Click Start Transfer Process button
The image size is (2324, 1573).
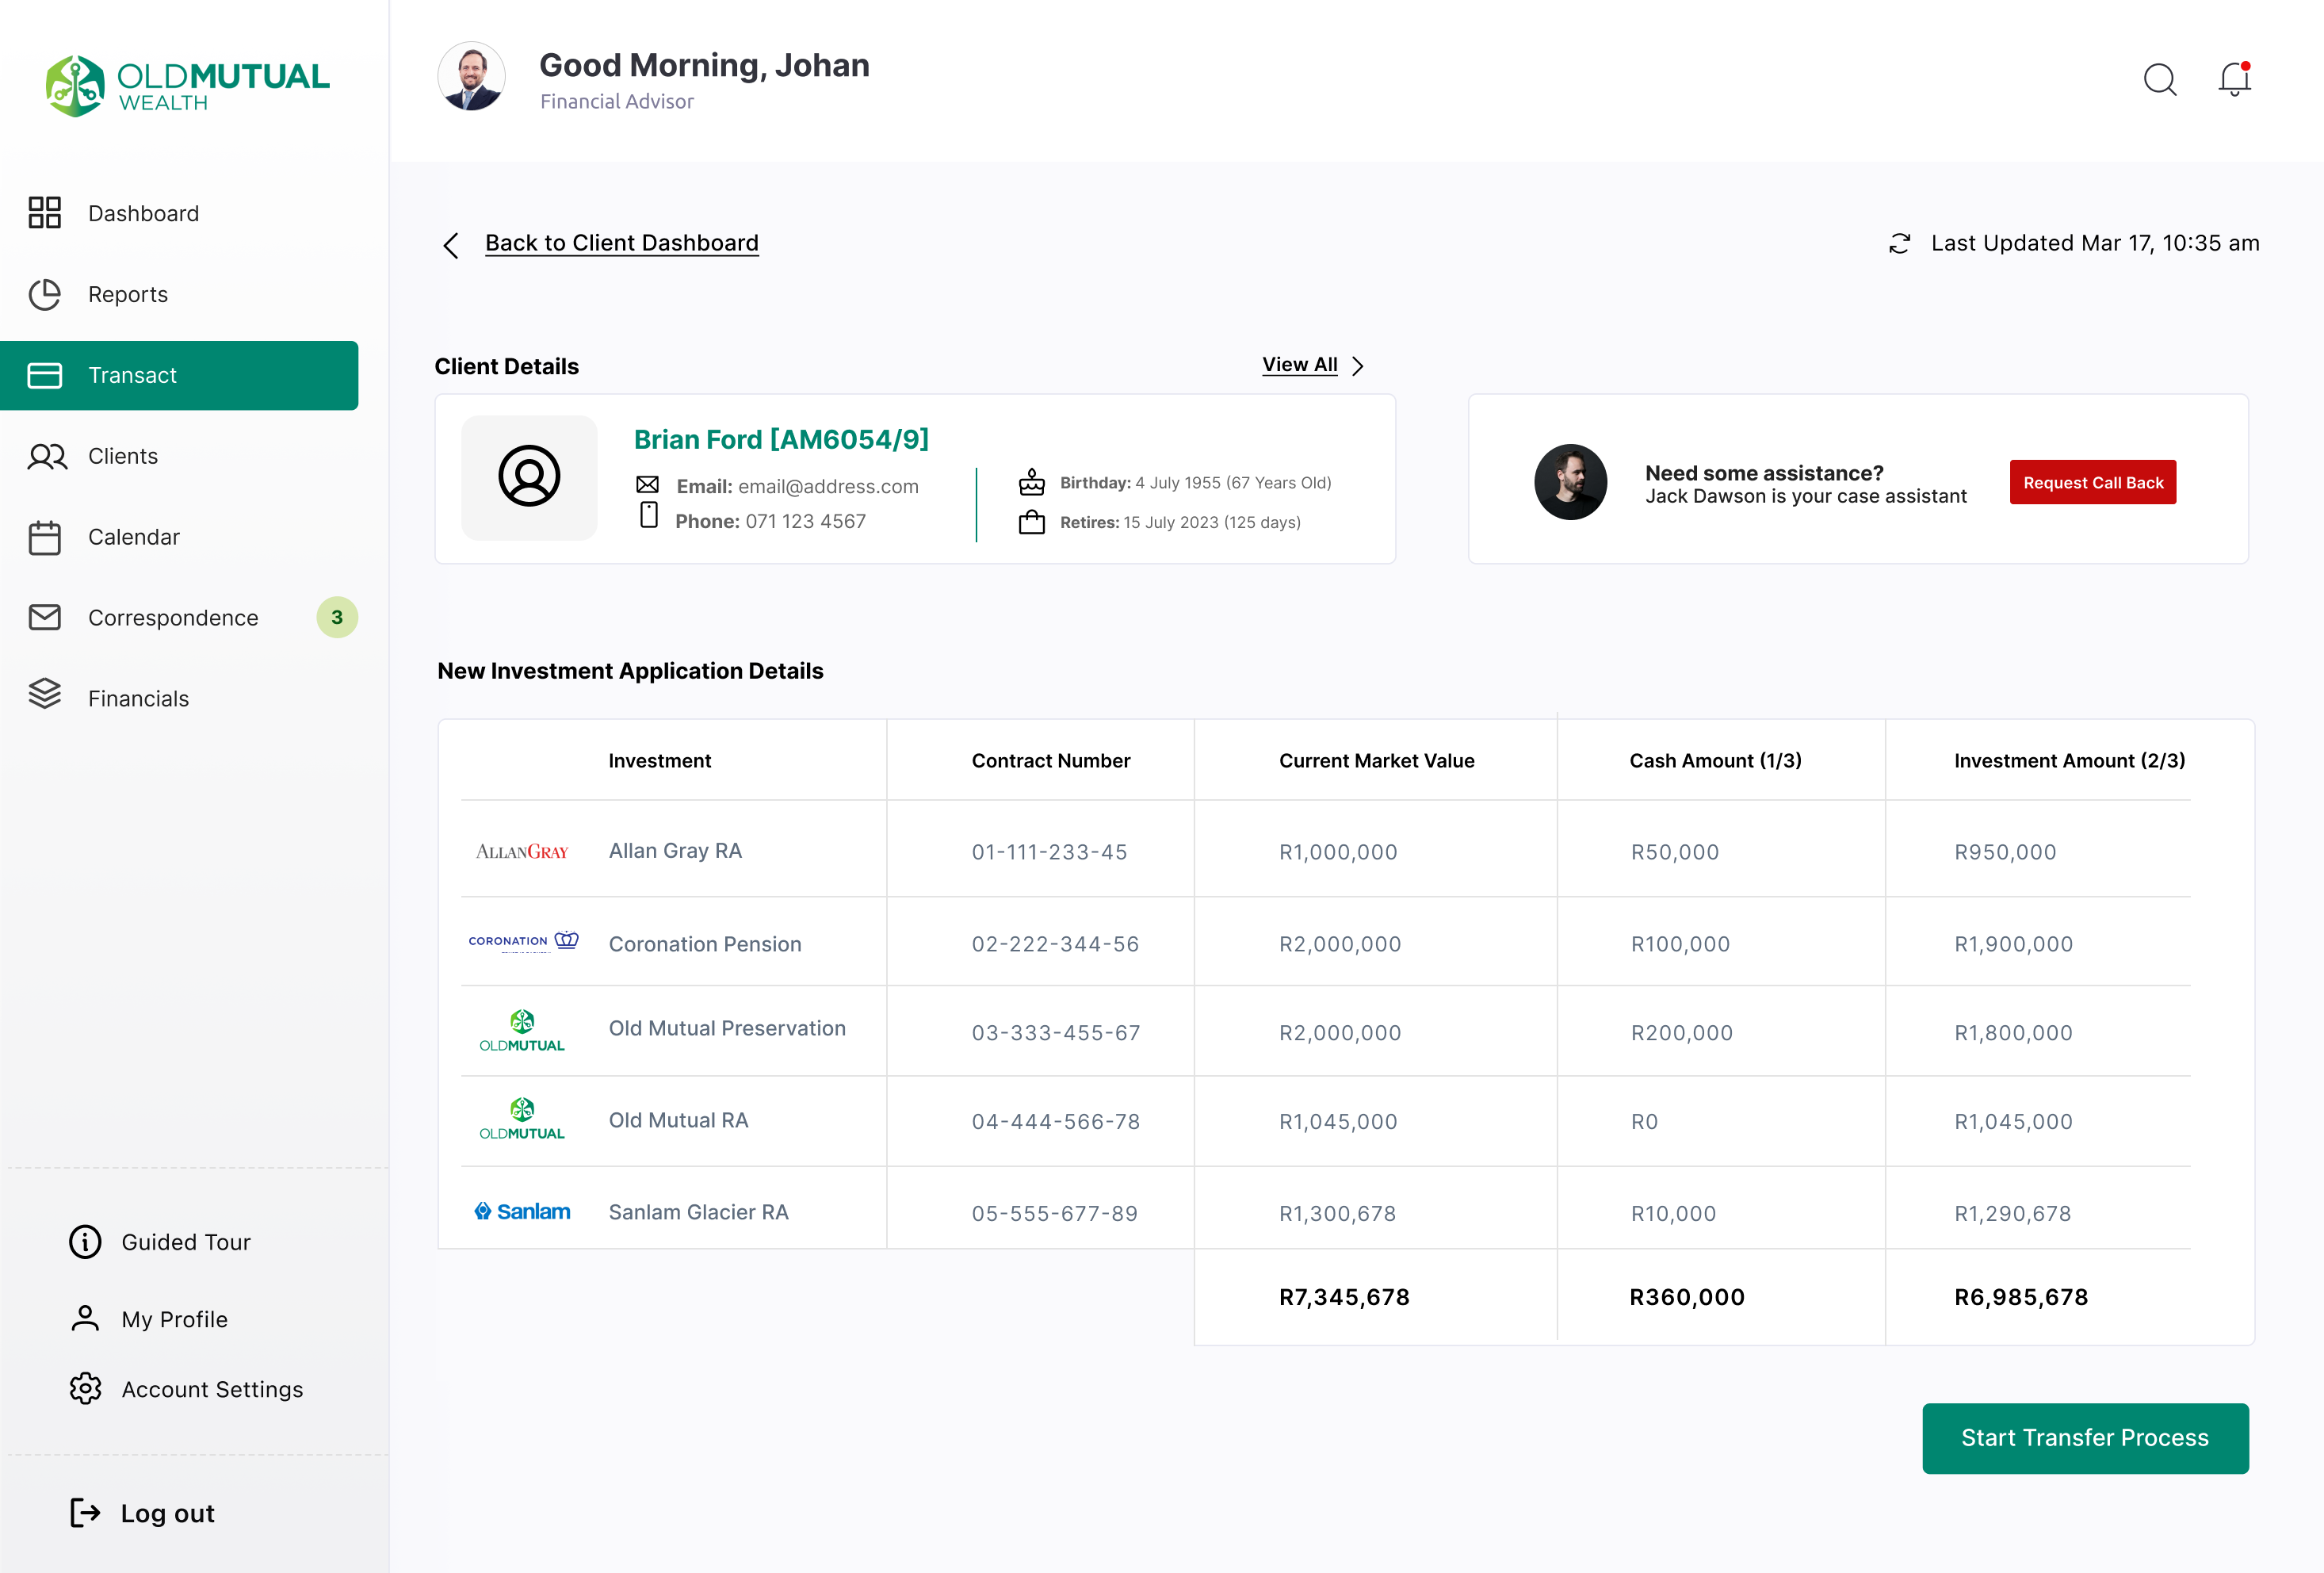click(x=2085, y=1438)
